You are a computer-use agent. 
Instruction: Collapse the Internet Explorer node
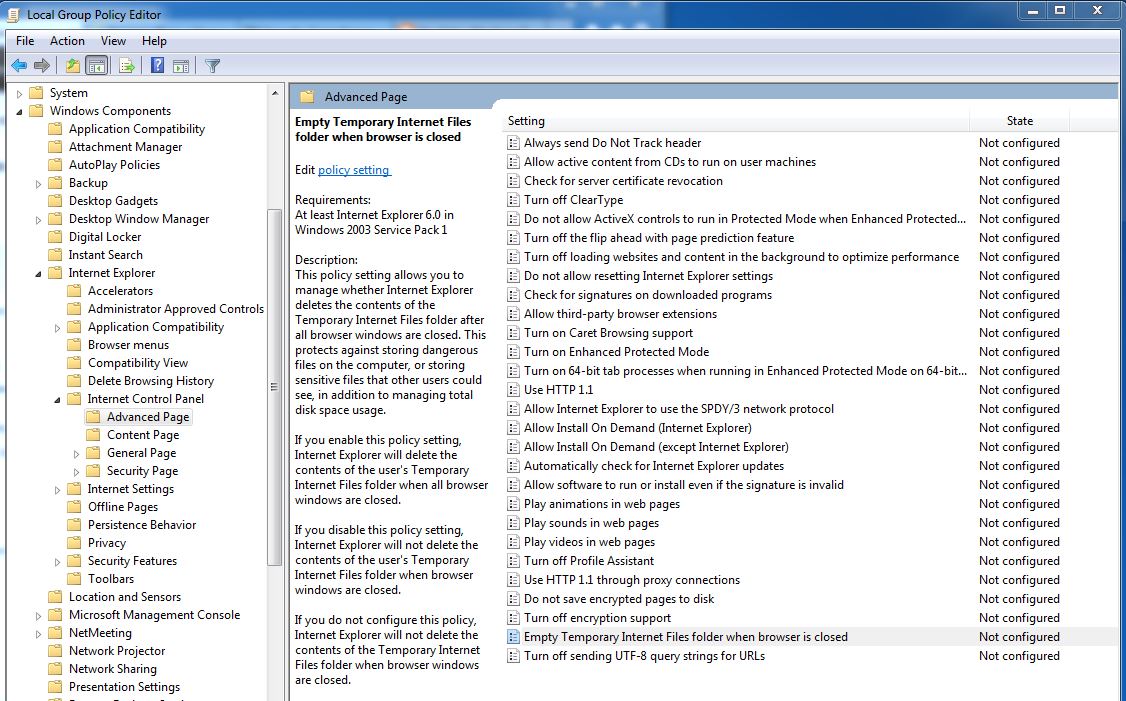38,274
